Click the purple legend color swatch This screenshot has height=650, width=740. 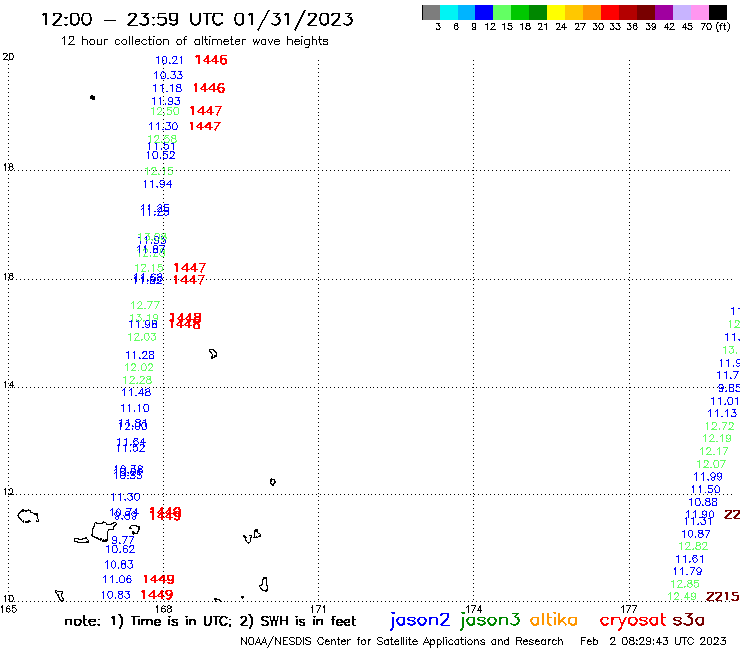(664, 12)
